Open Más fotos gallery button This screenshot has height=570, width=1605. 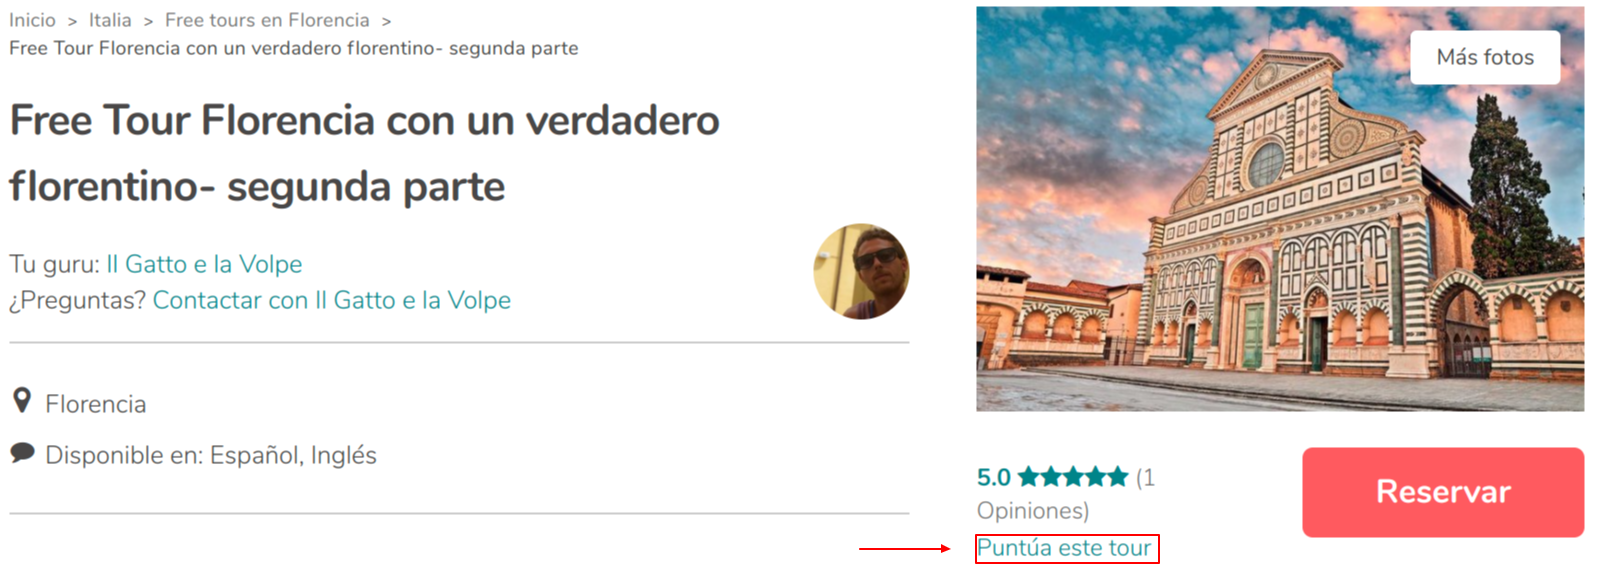tap(1485, 57)
